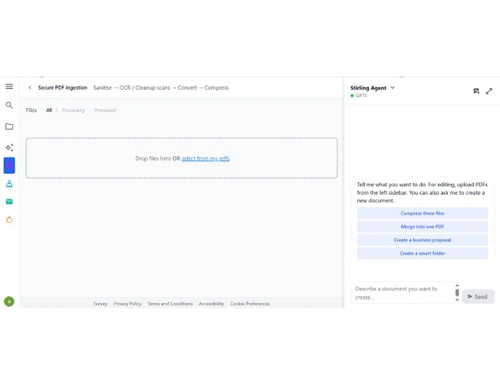Image resolution: width=500 pixels, height=375 pixels.
Task: Click the Files label
Action: point(31,110)
